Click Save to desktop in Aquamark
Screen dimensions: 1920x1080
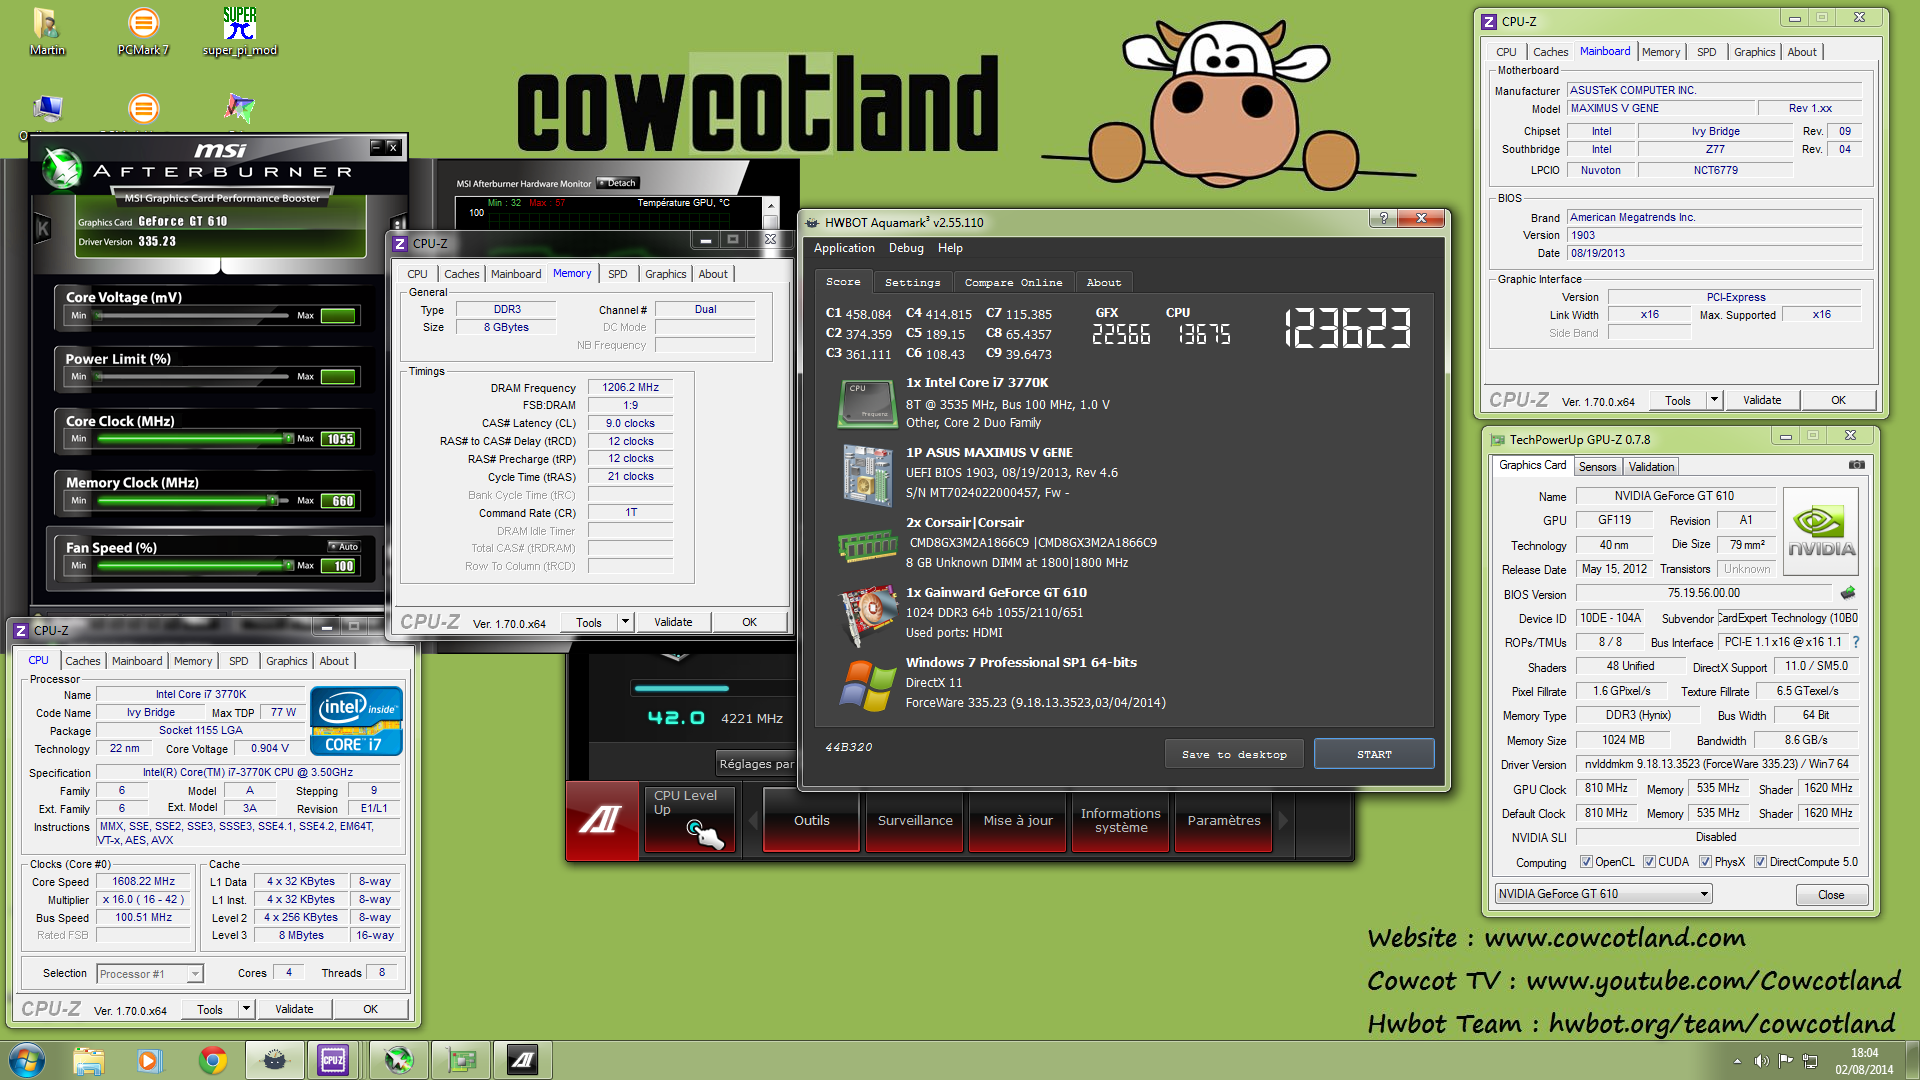coord(1234,754)
